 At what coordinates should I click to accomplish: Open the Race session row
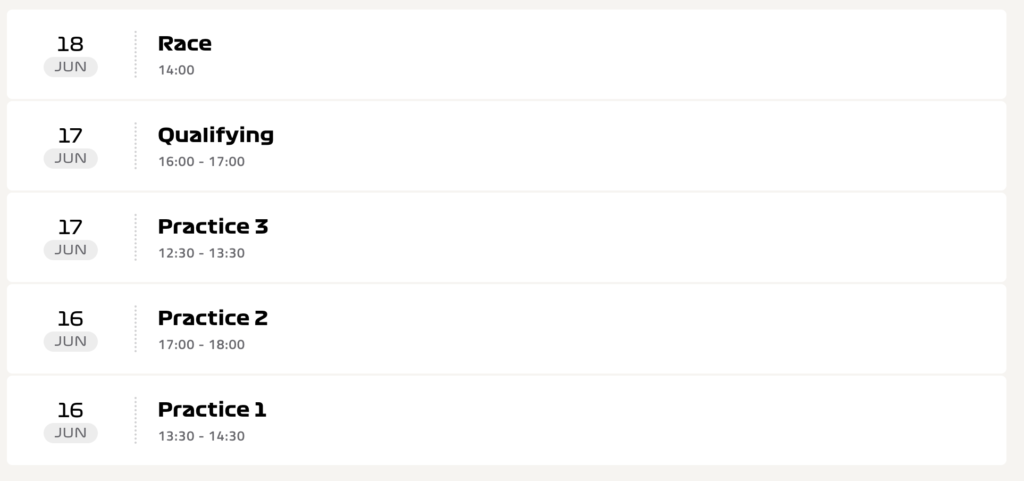[x=506, y=54]
